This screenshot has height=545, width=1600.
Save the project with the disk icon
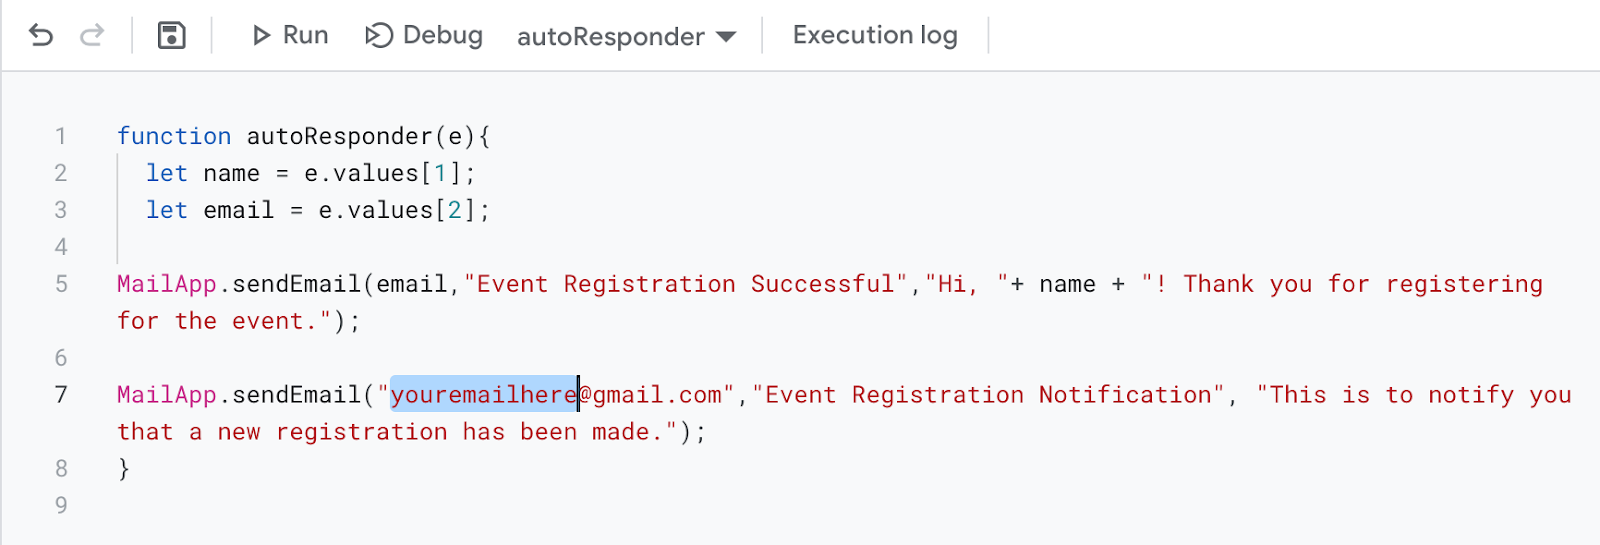(172, 36)
